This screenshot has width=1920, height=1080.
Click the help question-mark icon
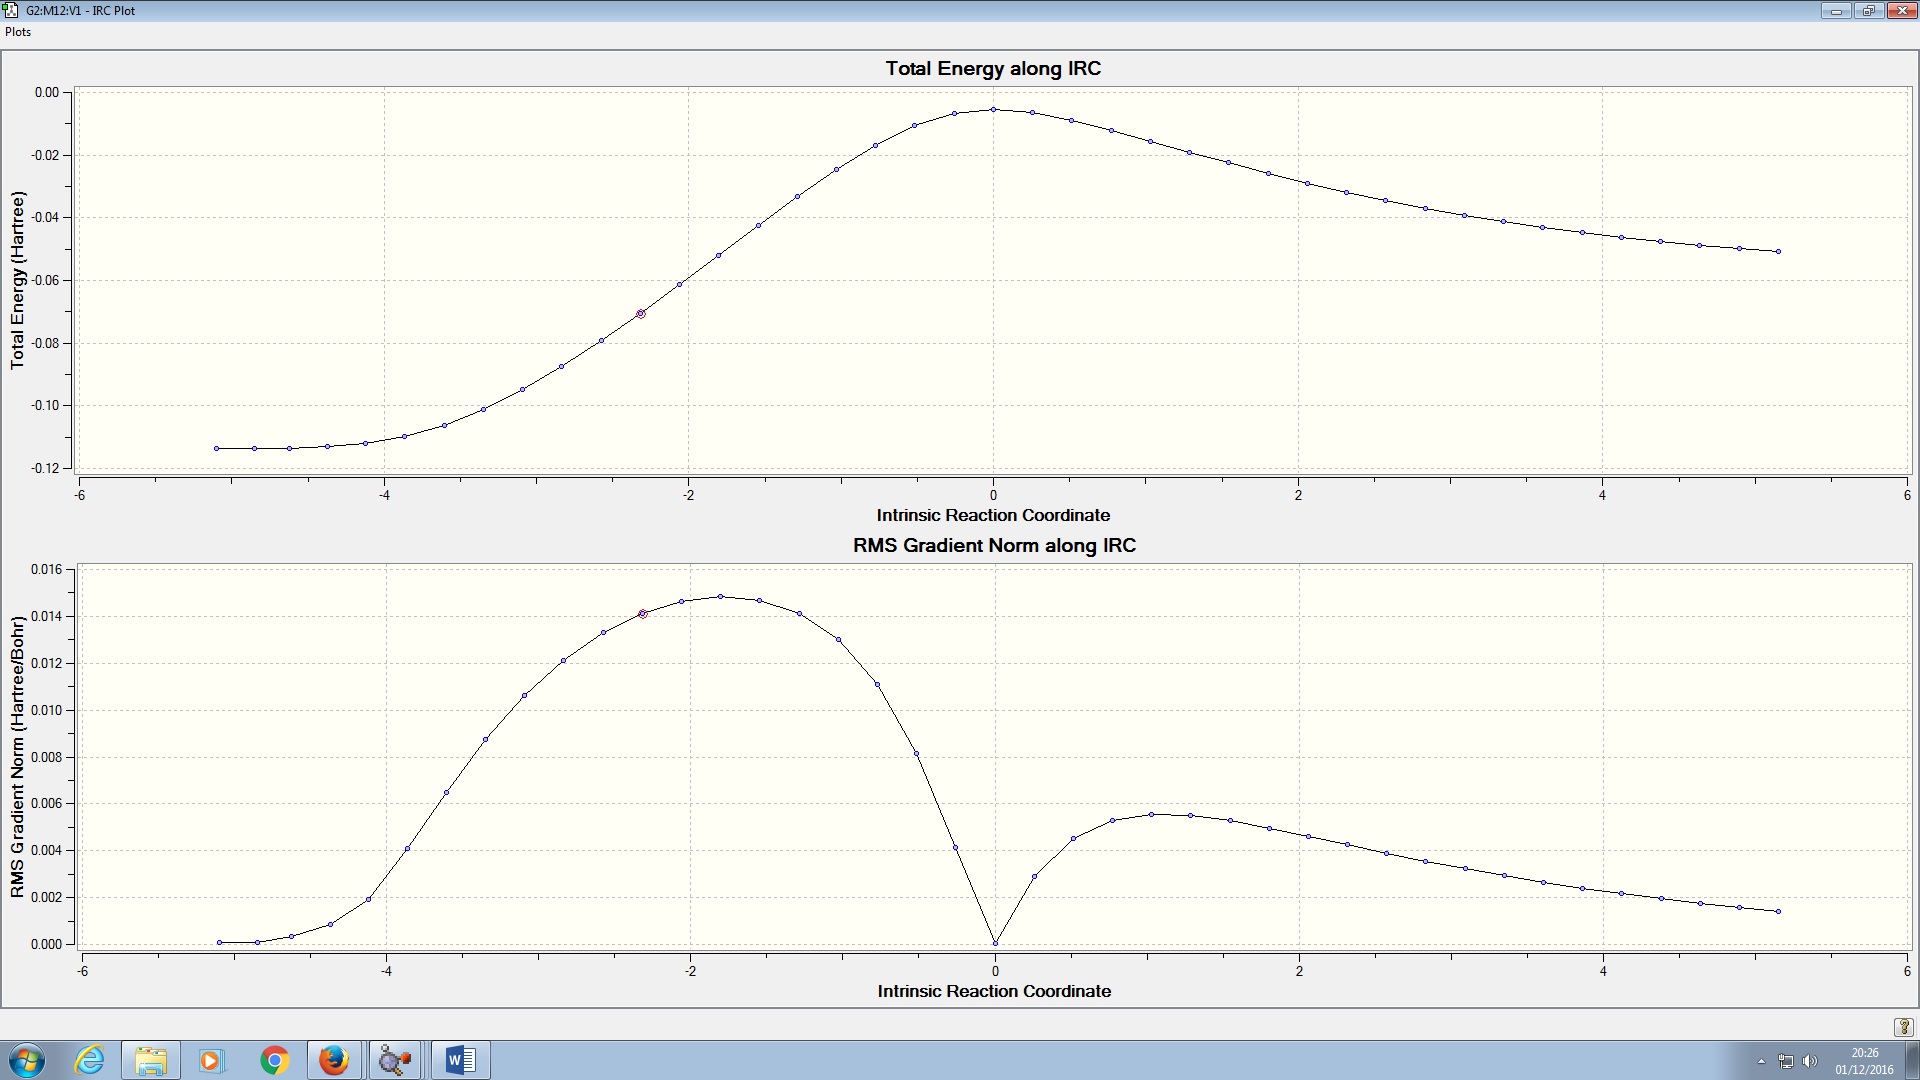[1903, 1027]
